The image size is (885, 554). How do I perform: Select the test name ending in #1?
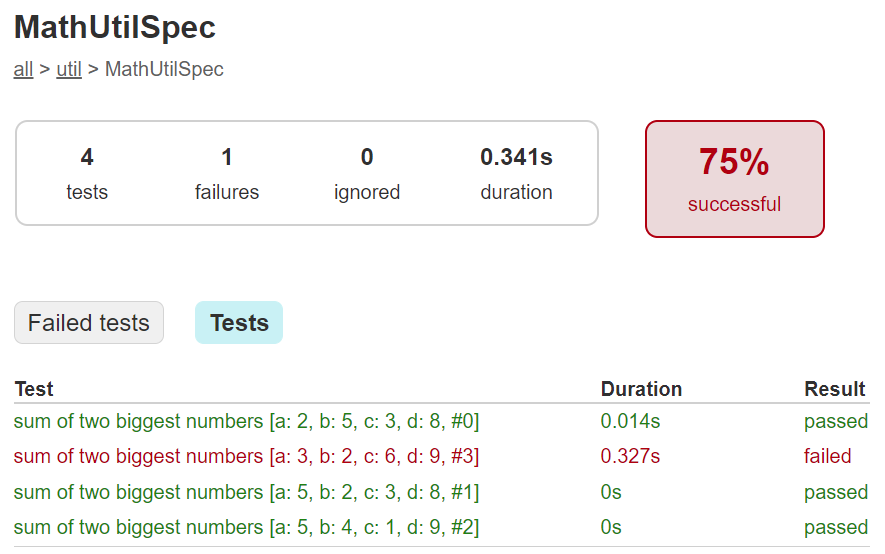point(246,492)
